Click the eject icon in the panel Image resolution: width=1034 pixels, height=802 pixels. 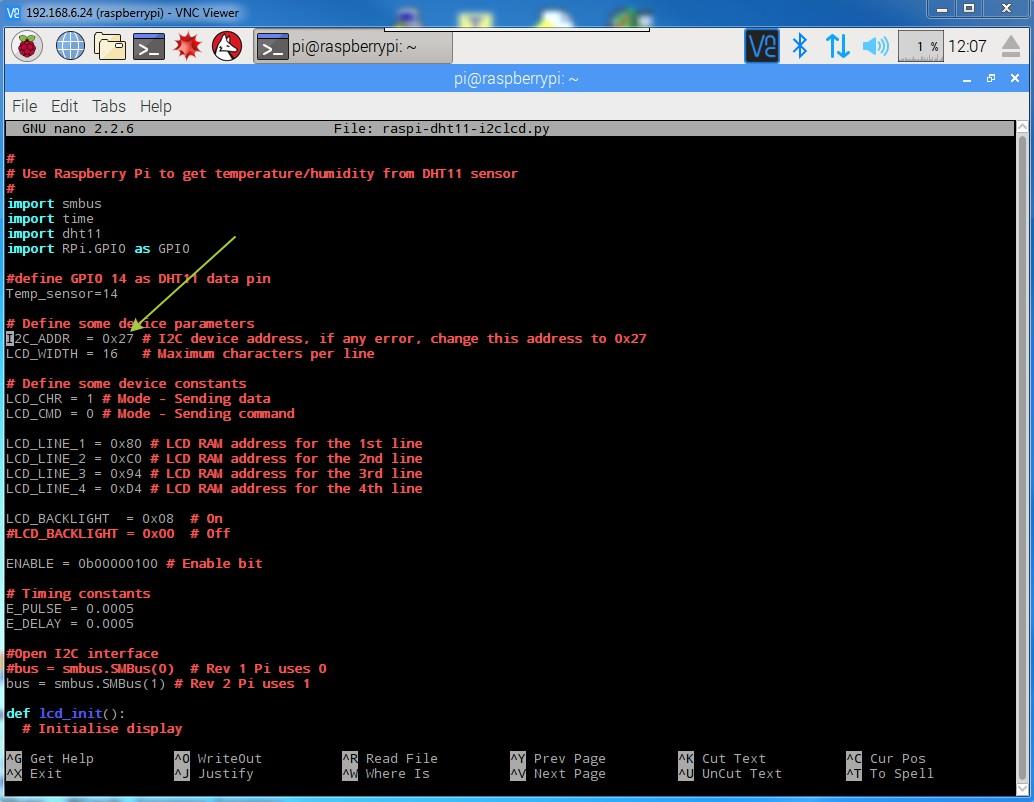pyautogui.click(x=1010, y=46)
